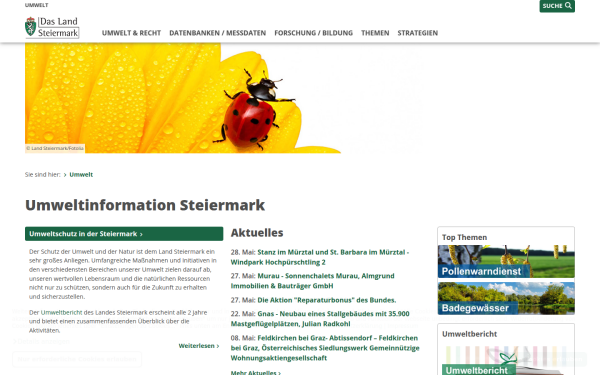Open the THEMEN menu

tap(375, 33)
